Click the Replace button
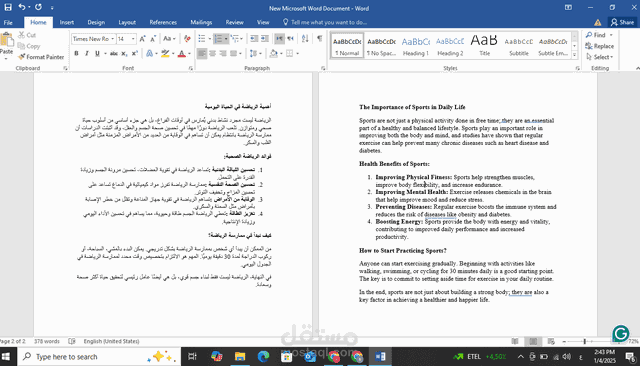The width and height of the screenshot is (640, 366). [599, 46]
